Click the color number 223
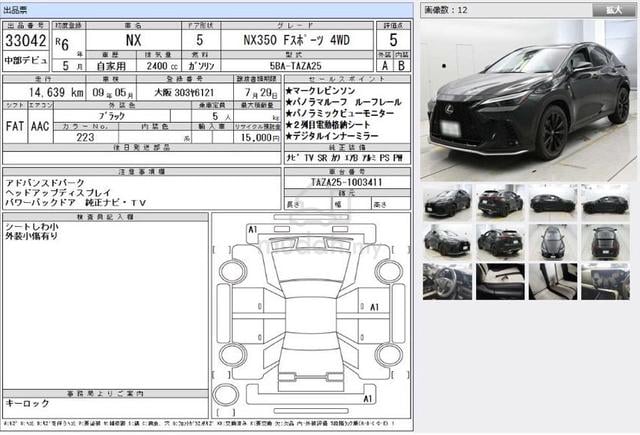This screenshot has height=435, width=640. [85, 138]
